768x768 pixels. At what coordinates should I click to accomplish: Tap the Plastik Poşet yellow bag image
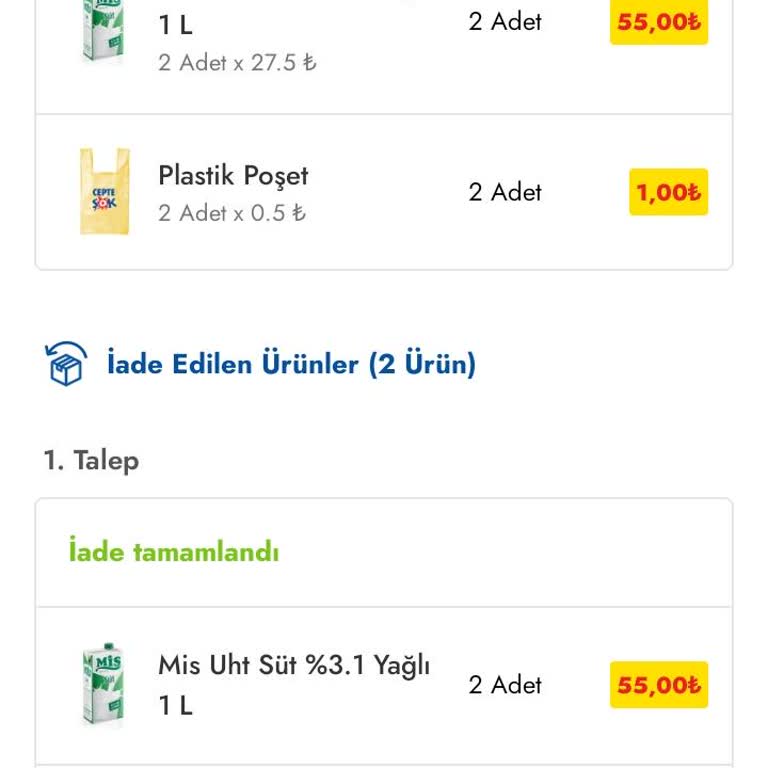click(104, 191)
